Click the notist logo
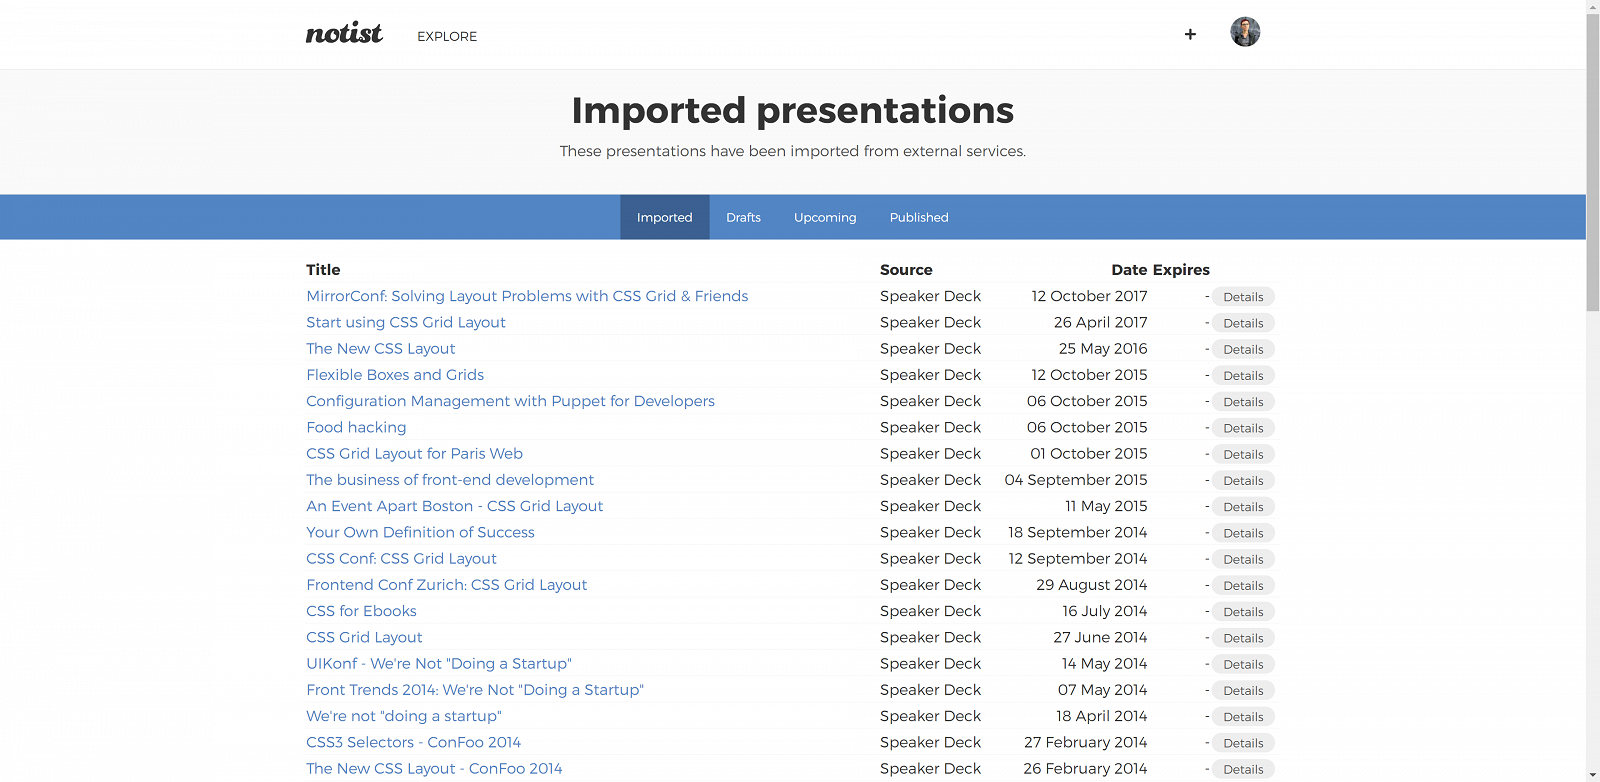Viewport: 1600px width, 782px height. 344,34
